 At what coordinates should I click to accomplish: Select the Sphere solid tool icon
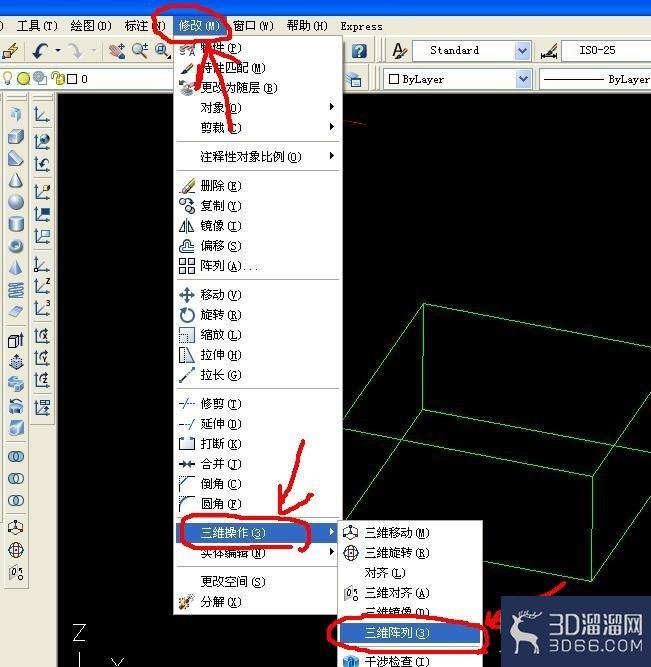click(16, 202)
